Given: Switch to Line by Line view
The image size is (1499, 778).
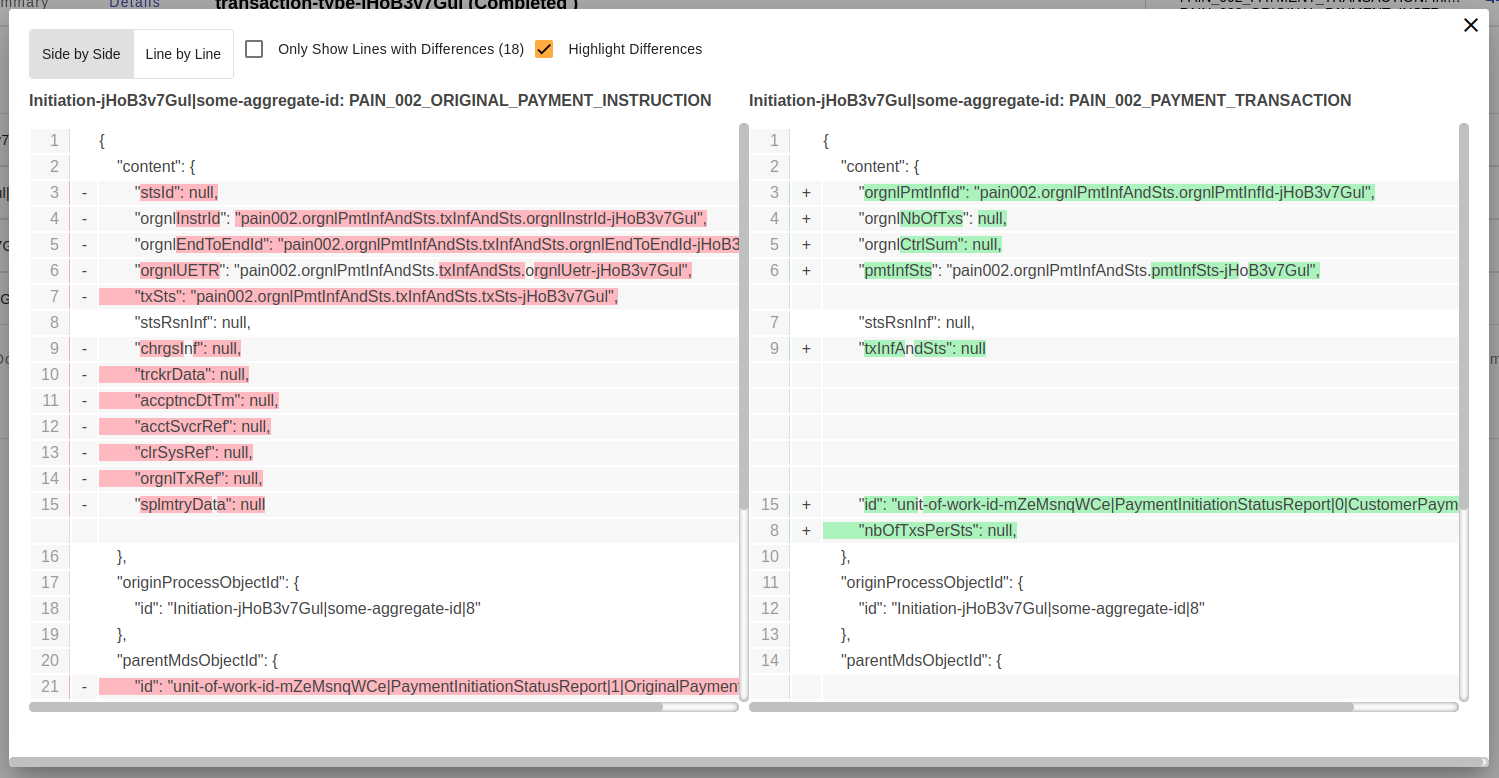Looking at the screenshot, I should point(183,54).
